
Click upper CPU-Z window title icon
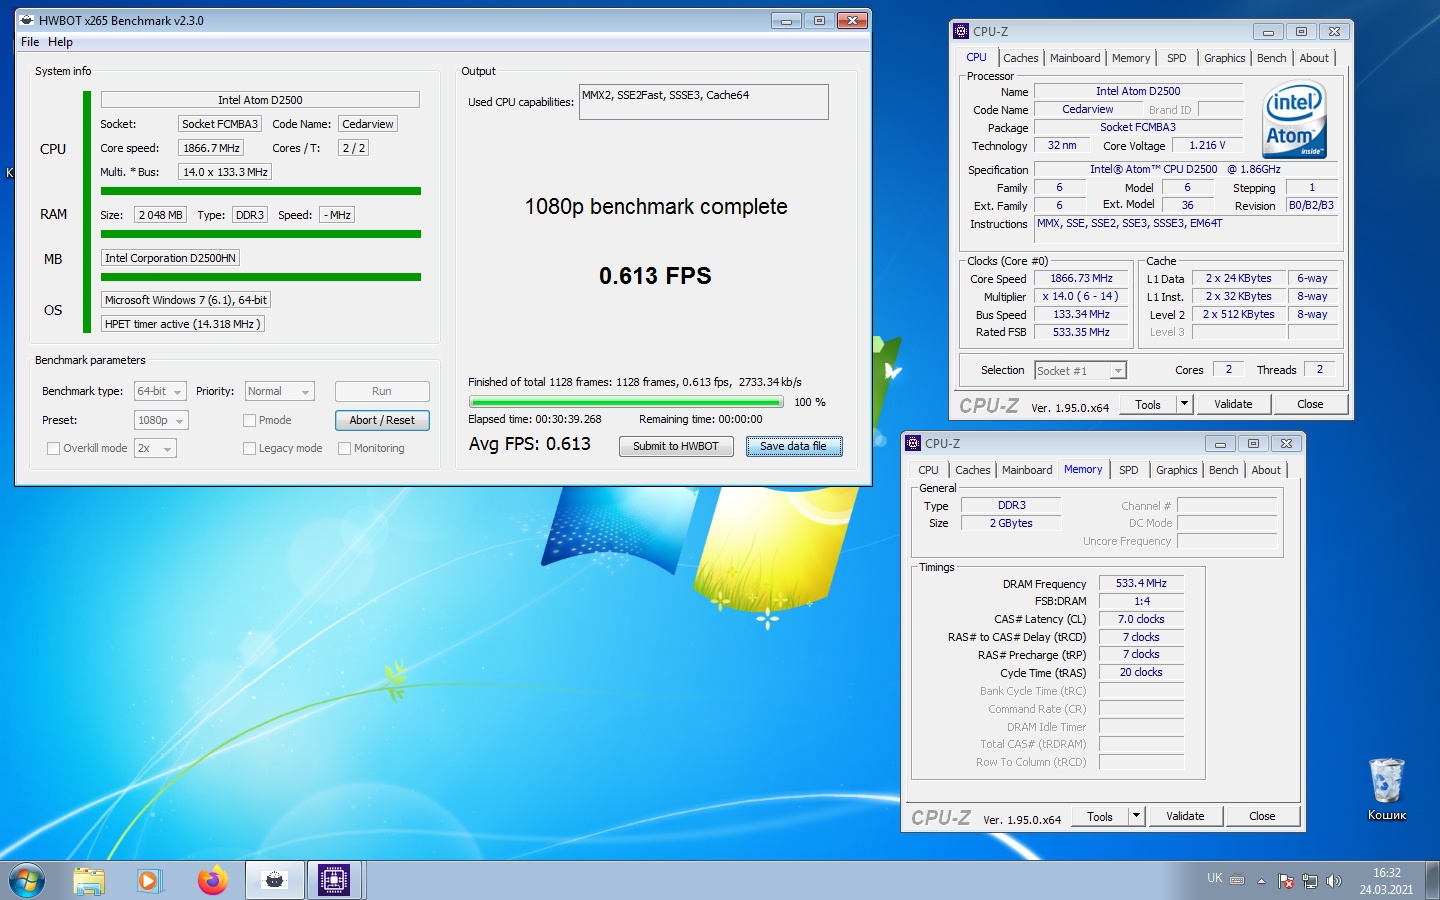coord(962,31)
